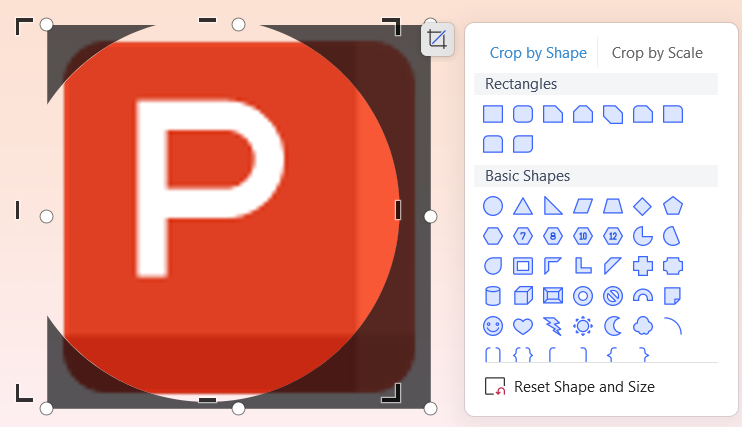Choose the double bracket shape
This screenshot has height=427, width=742.
(x=493, y=355)
